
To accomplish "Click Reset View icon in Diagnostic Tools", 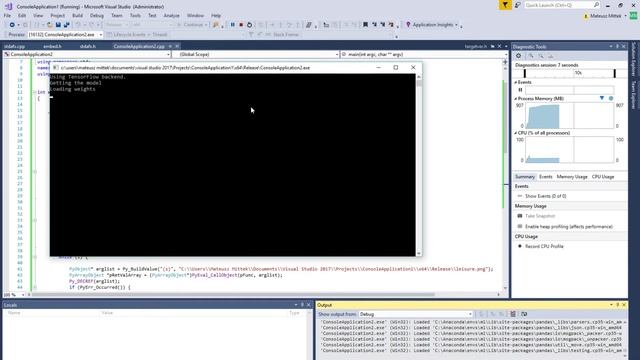I will 550,56.
